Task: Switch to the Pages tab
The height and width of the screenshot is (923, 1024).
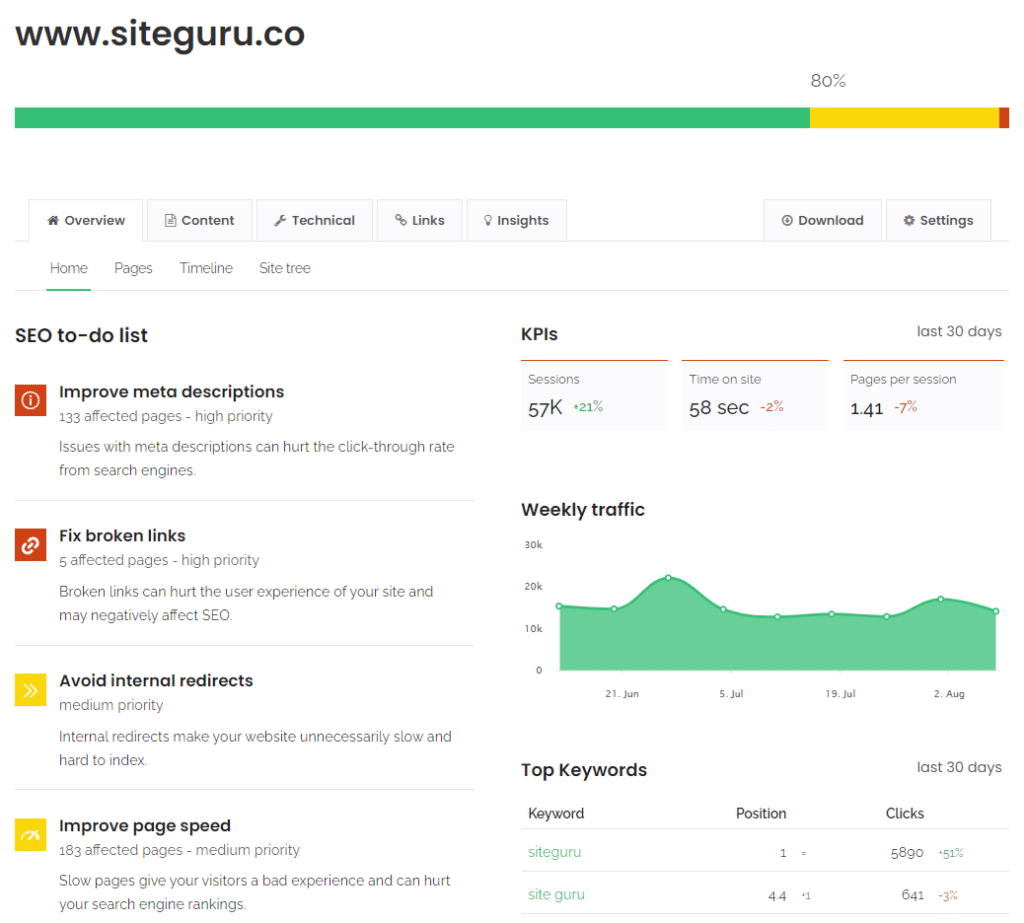Action: coord(133,268)
